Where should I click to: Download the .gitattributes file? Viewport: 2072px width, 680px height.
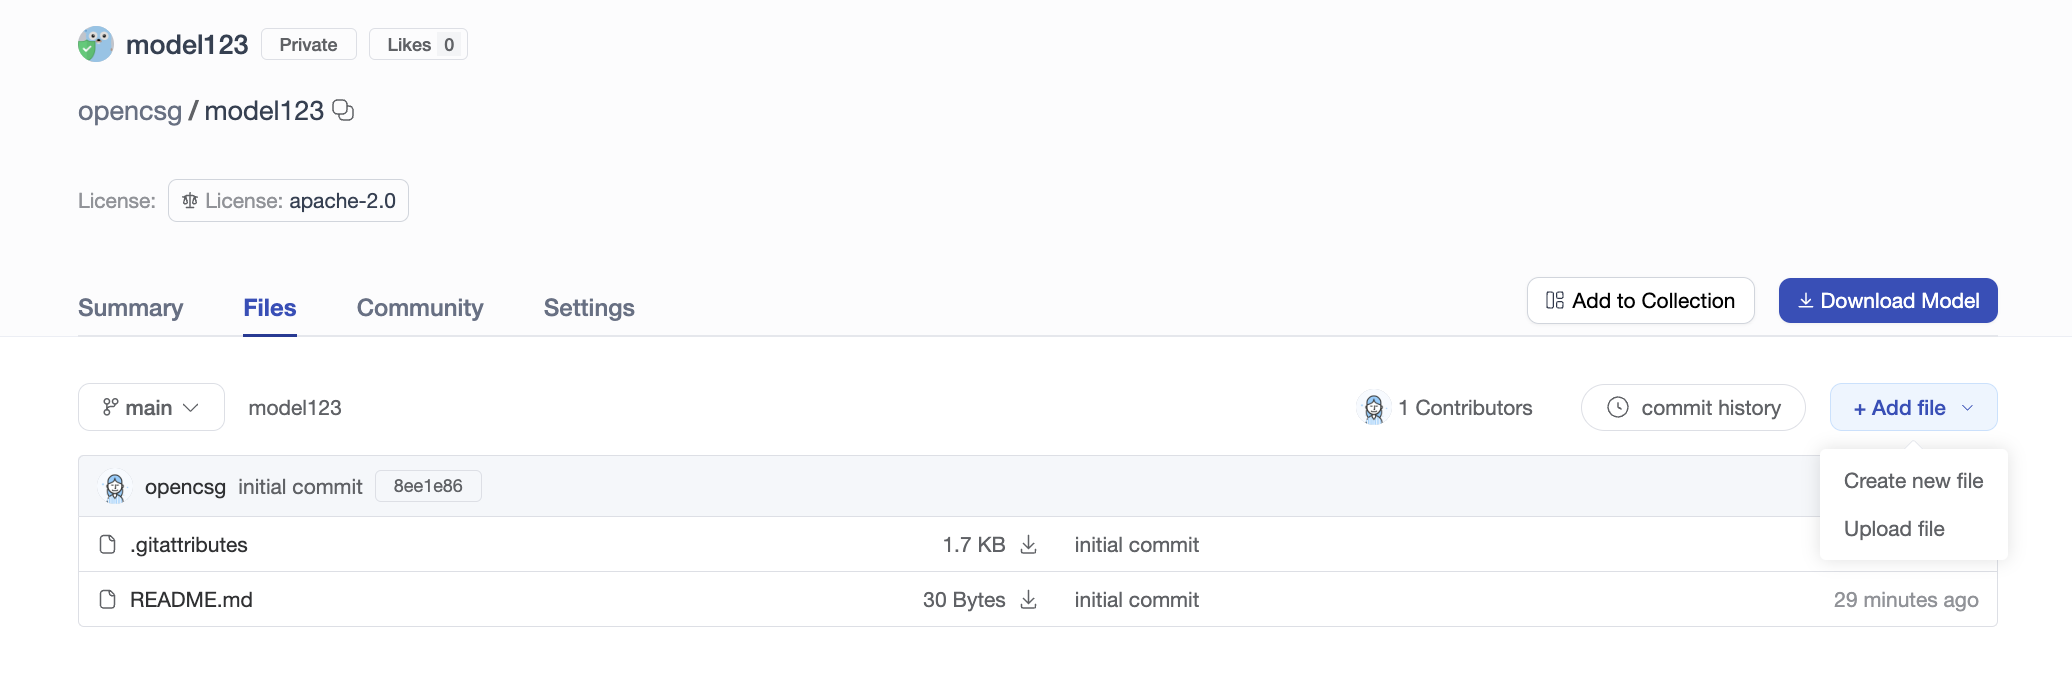[1028, 545]
